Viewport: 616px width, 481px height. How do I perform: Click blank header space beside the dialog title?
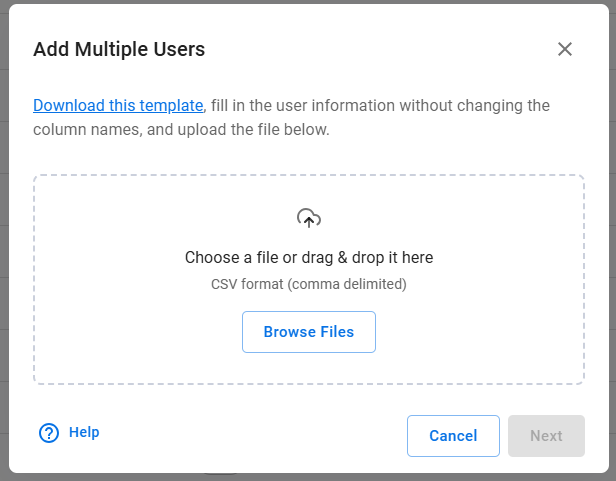coord(380,49)
